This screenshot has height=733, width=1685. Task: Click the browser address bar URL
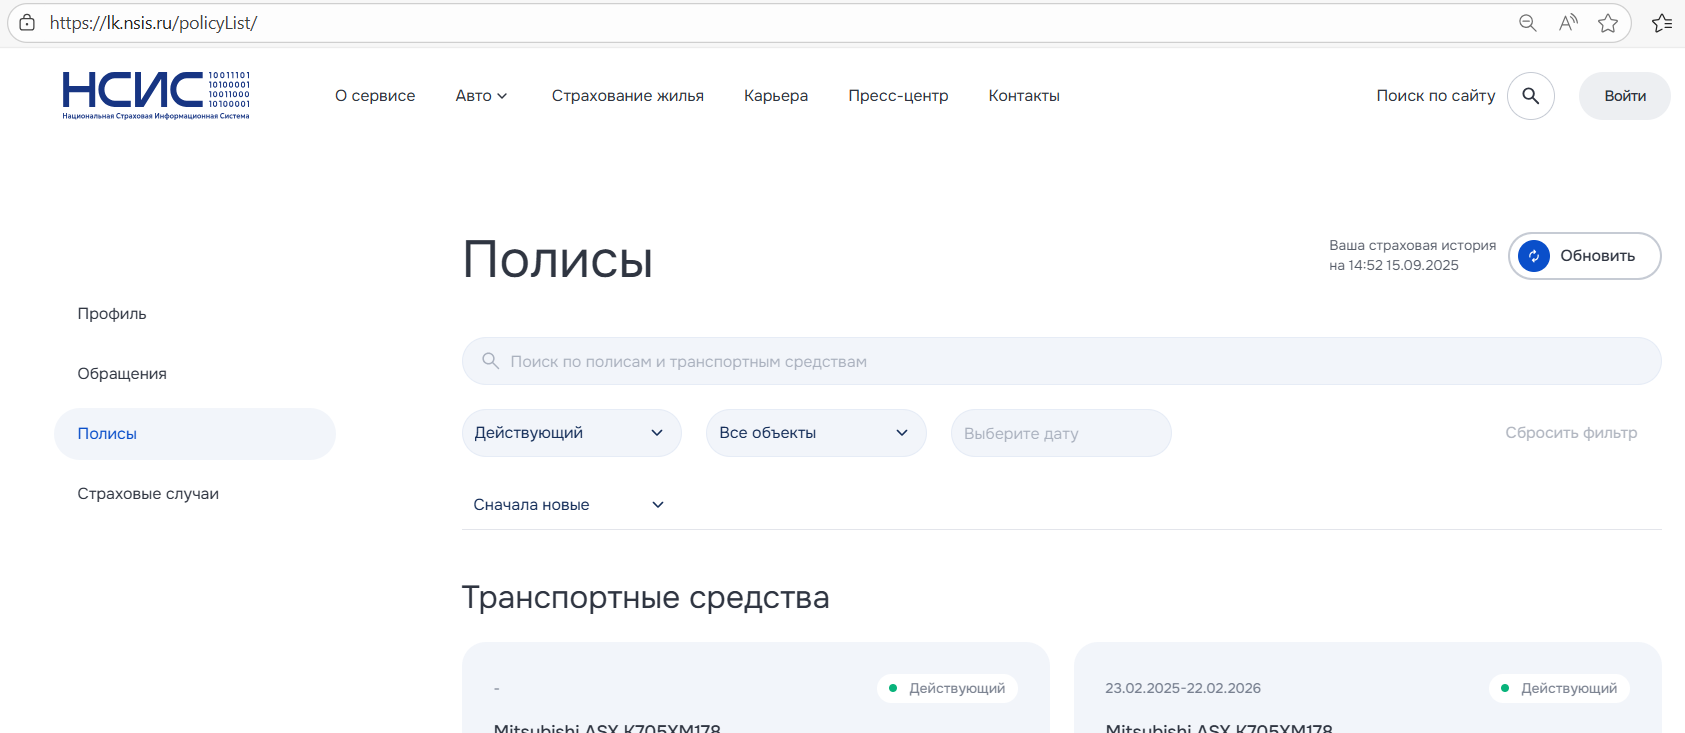(153, 23)
